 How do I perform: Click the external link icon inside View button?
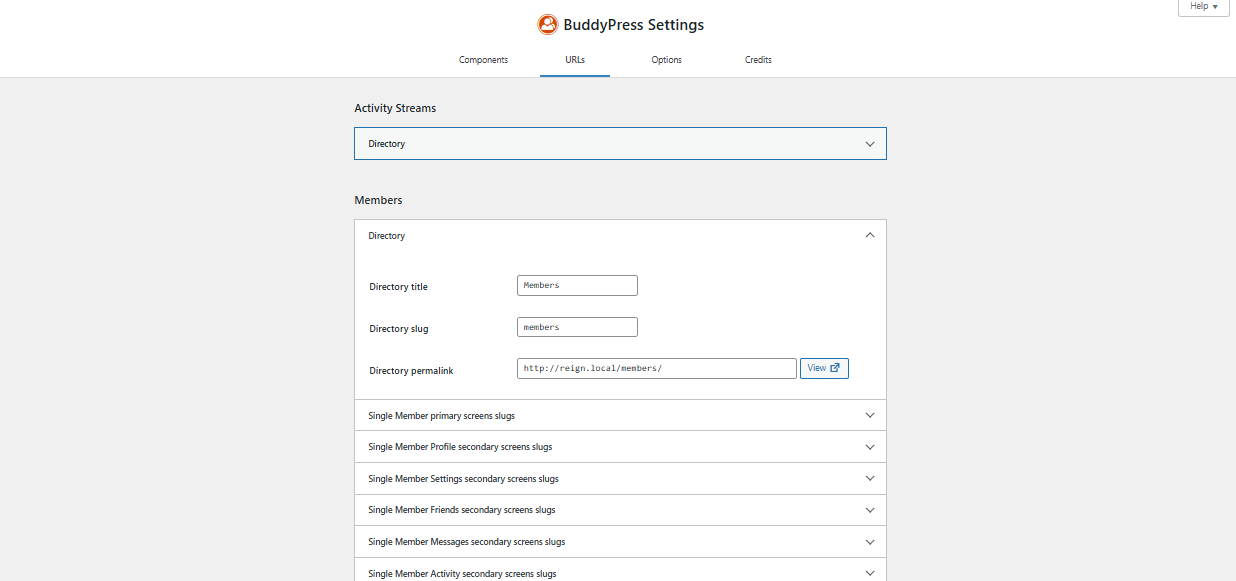(833, 368)
